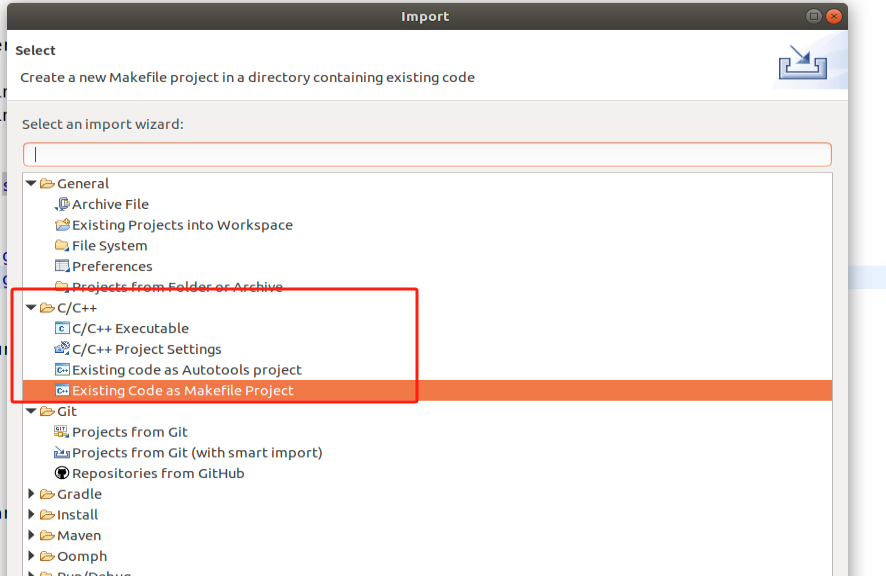Focus the import wizard filter field
The width and height of the screenshot is (886, 576).
tap(427, 154)
